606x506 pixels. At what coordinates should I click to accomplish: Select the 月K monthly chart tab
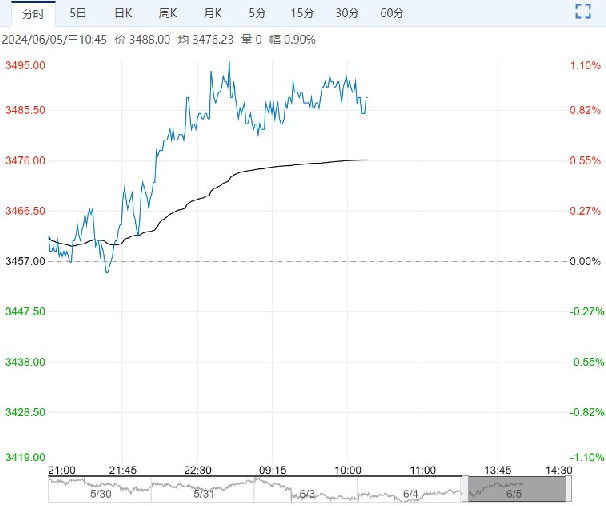[212, 13]
